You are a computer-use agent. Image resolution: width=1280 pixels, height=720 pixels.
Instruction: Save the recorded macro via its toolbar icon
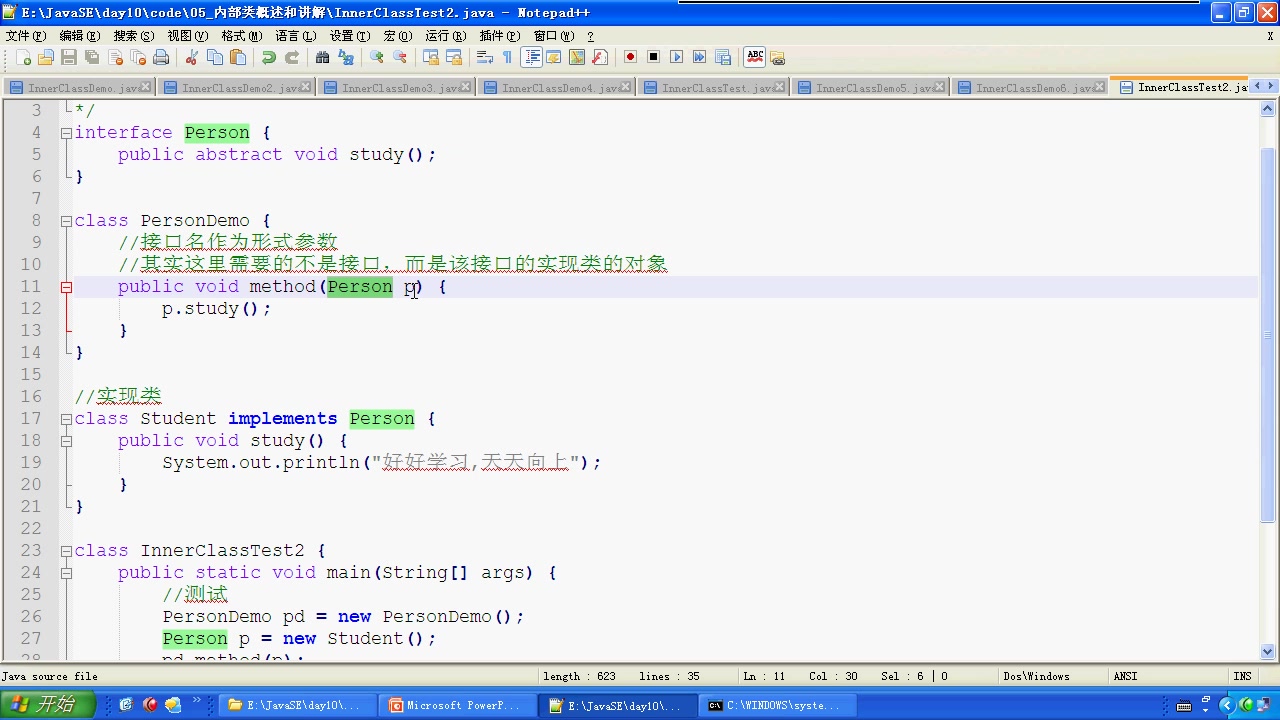click(x=723, y=57)
